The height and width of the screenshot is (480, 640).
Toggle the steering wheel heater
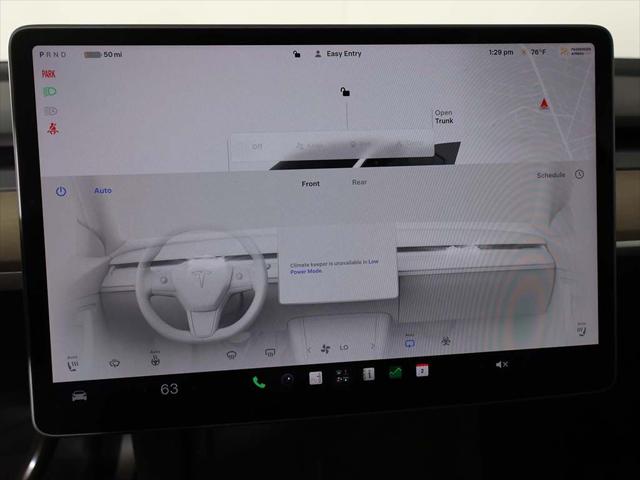tap(155, 358)
